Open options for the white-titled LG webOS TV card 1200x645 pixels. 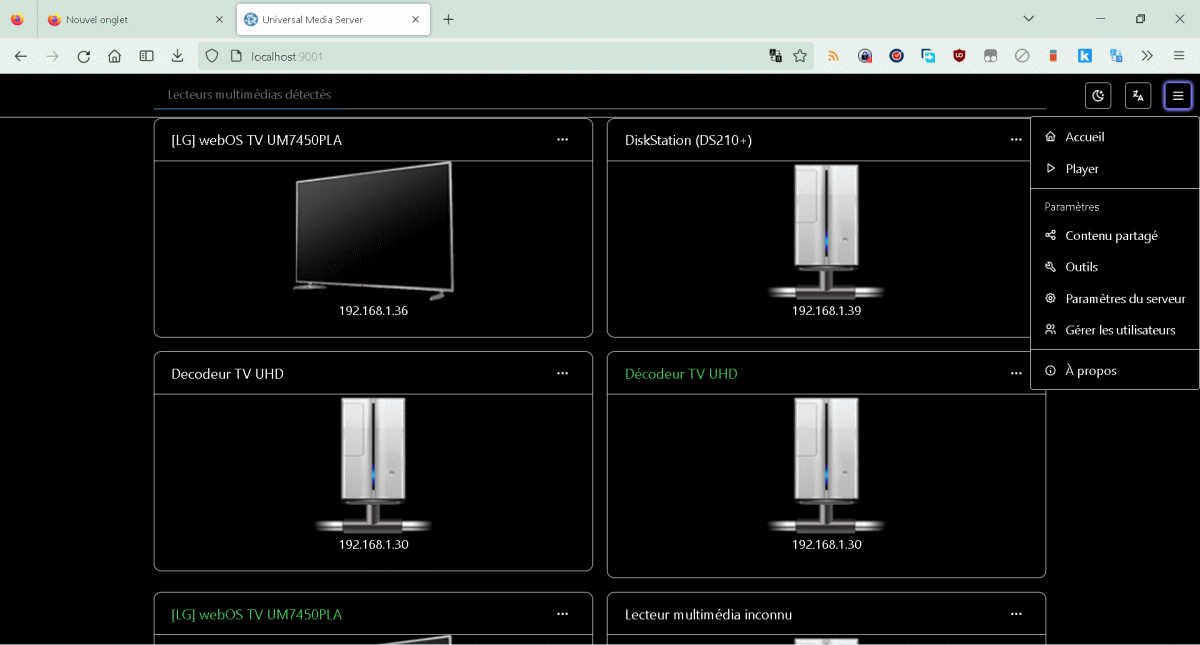pos(562,140)
